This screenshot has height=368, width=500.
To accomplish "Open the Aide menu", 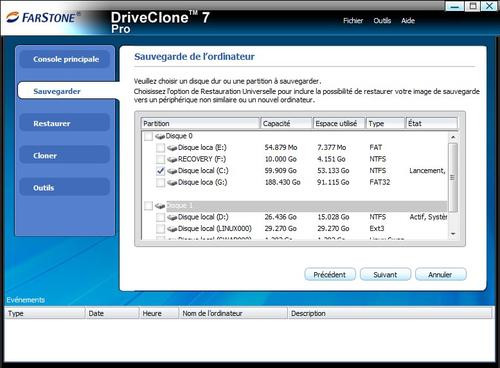I will 408,21.
